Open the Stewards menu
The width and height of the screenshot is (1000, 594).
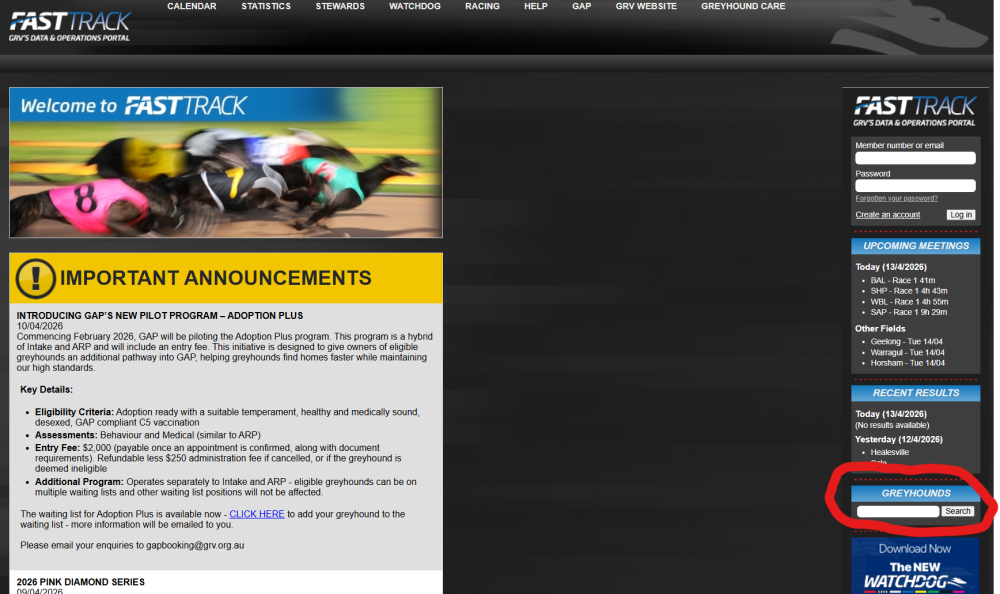[x=340, y=6]
